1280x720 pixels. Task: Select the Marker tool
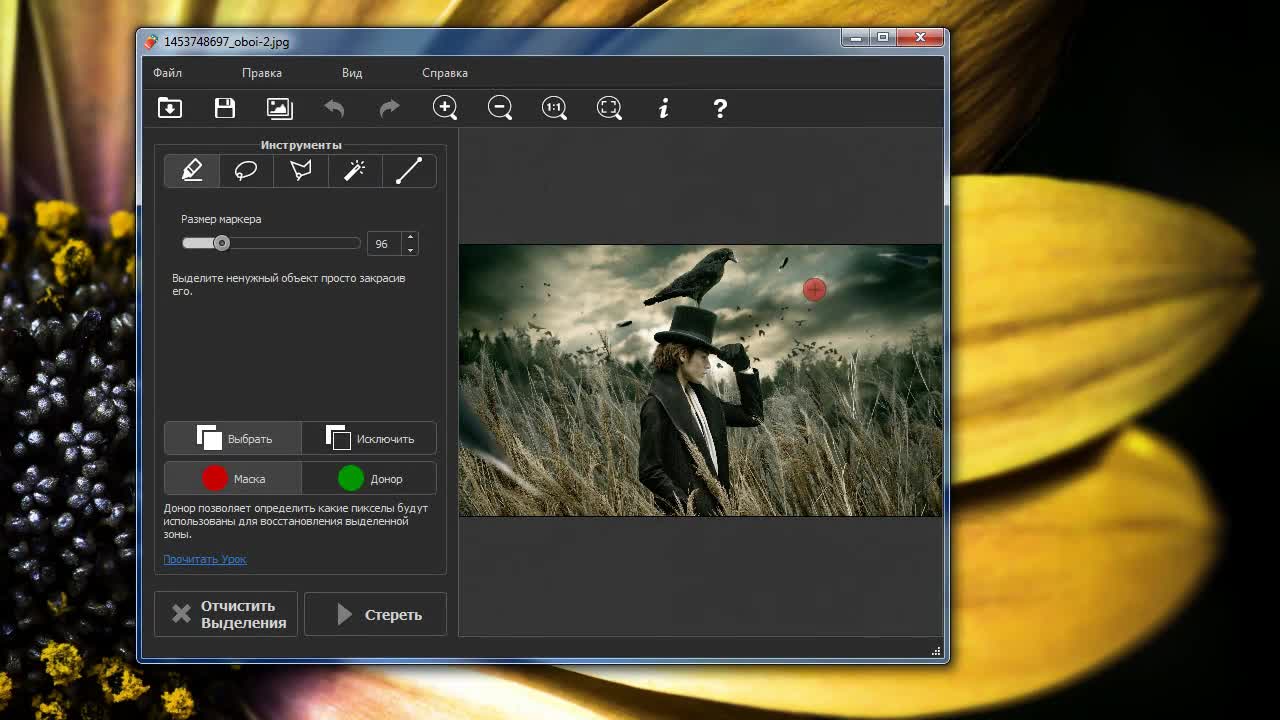tap(192, 171)
